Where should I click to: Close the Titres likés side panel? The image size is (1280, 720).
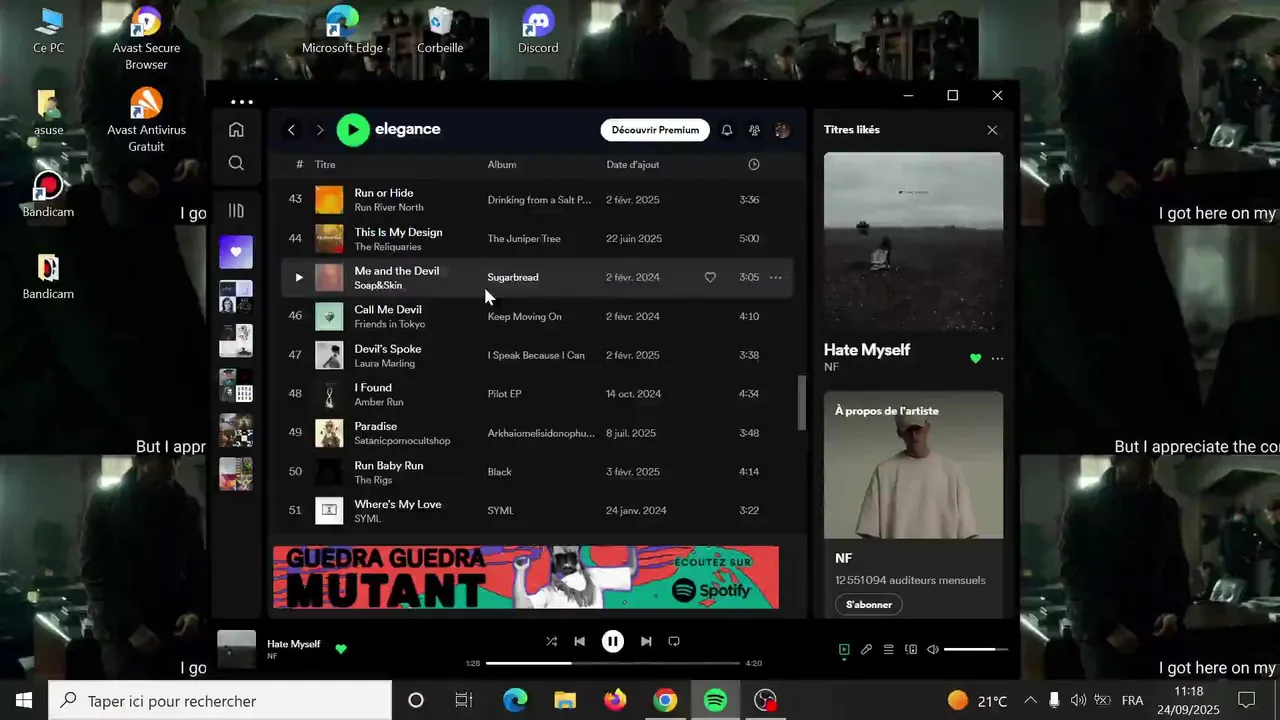pos(992,130)
